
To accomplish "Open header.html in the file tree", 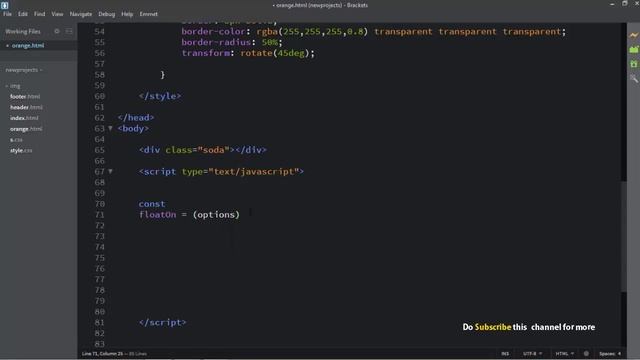I will click(26, 107).
